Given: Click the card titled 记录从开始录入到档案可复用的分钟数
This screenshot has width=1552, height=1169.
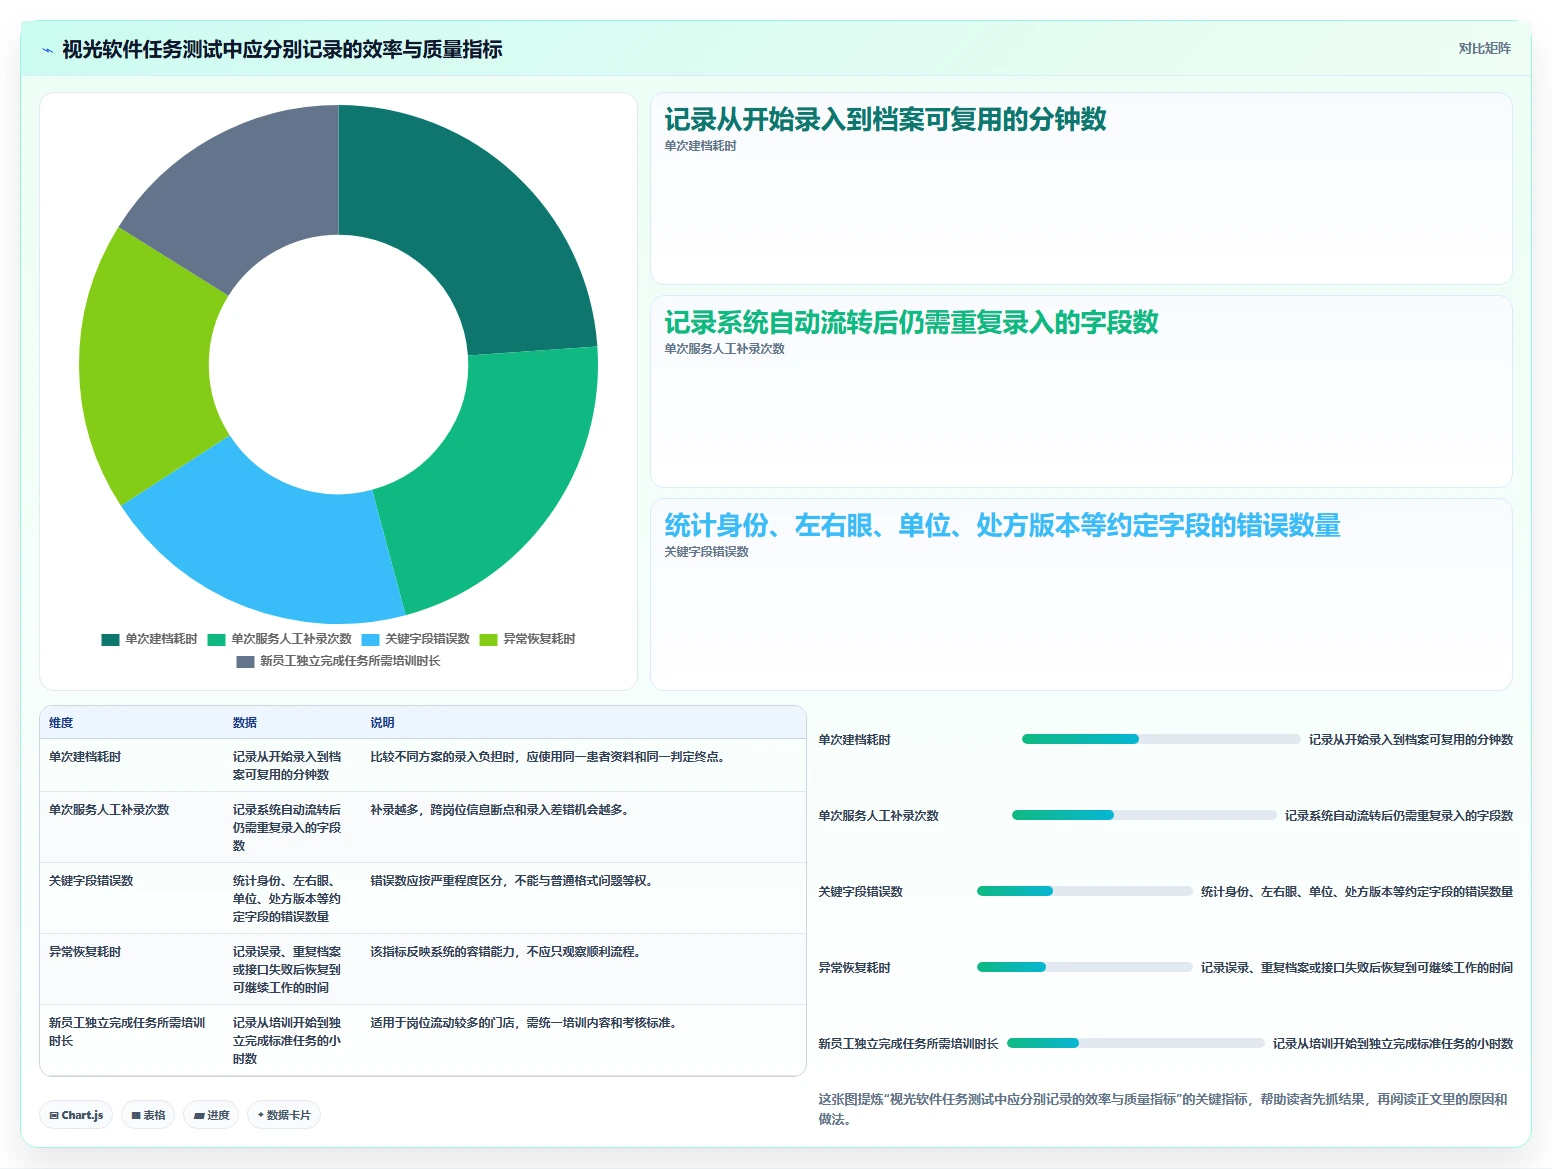Looking at the screenshot, I should pyautogui.click(x=1081, y=188).
